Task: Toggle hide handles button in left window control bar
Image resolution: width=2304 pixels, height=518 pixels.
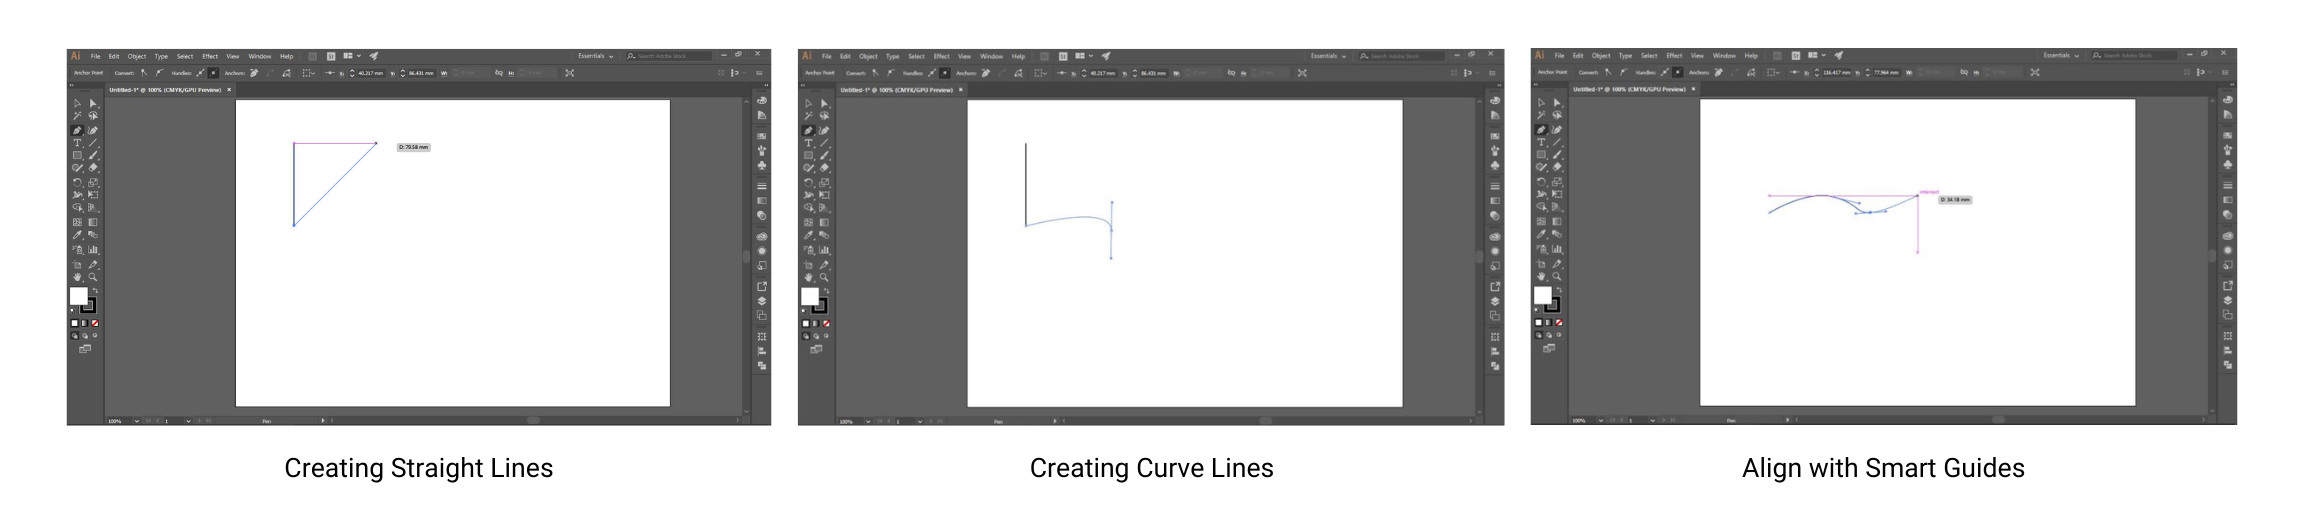Action: (x=213, y=73)
